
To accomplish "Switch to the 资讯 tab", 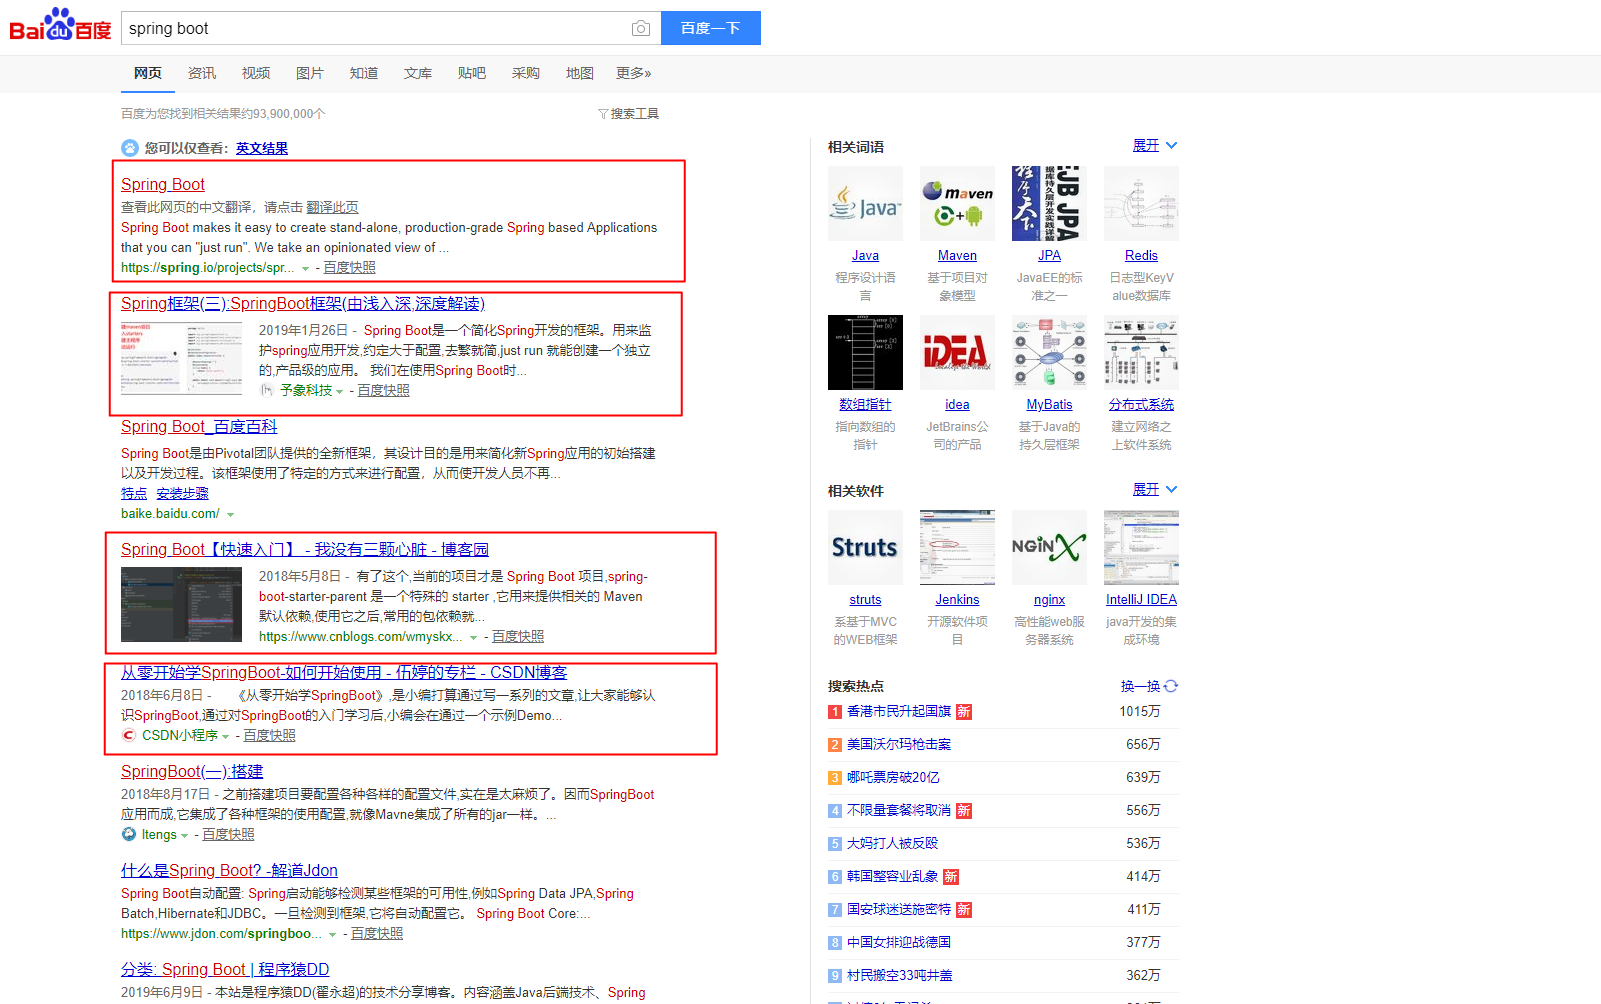I will (202, 73).
